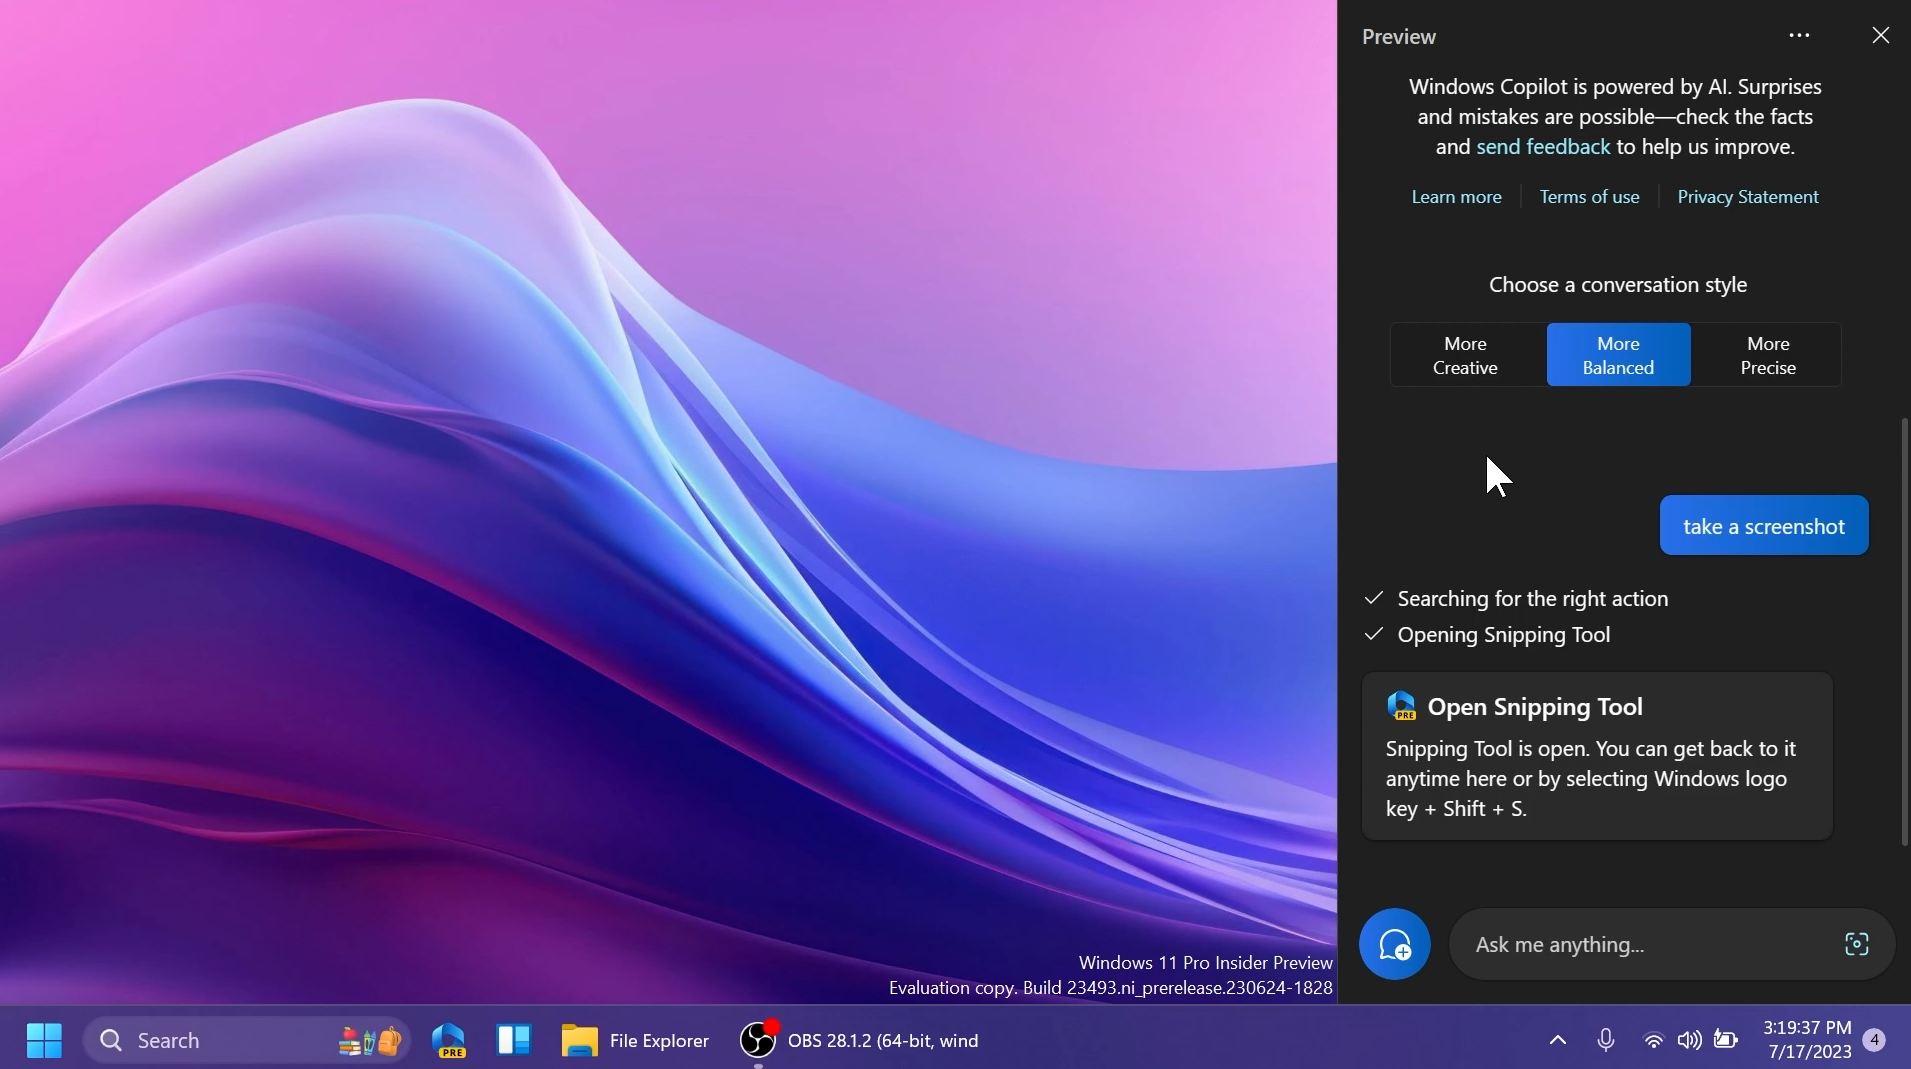The height and width of the screenshot is (1069, 1911).
Task: Click the microphone icon in system tray
Action: click(x=1606, y=1040)
